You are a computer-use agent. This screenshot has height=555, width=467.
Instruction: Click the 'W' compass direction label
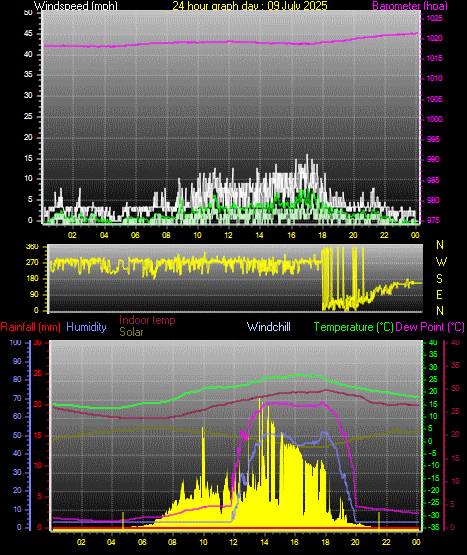[441, 262]
